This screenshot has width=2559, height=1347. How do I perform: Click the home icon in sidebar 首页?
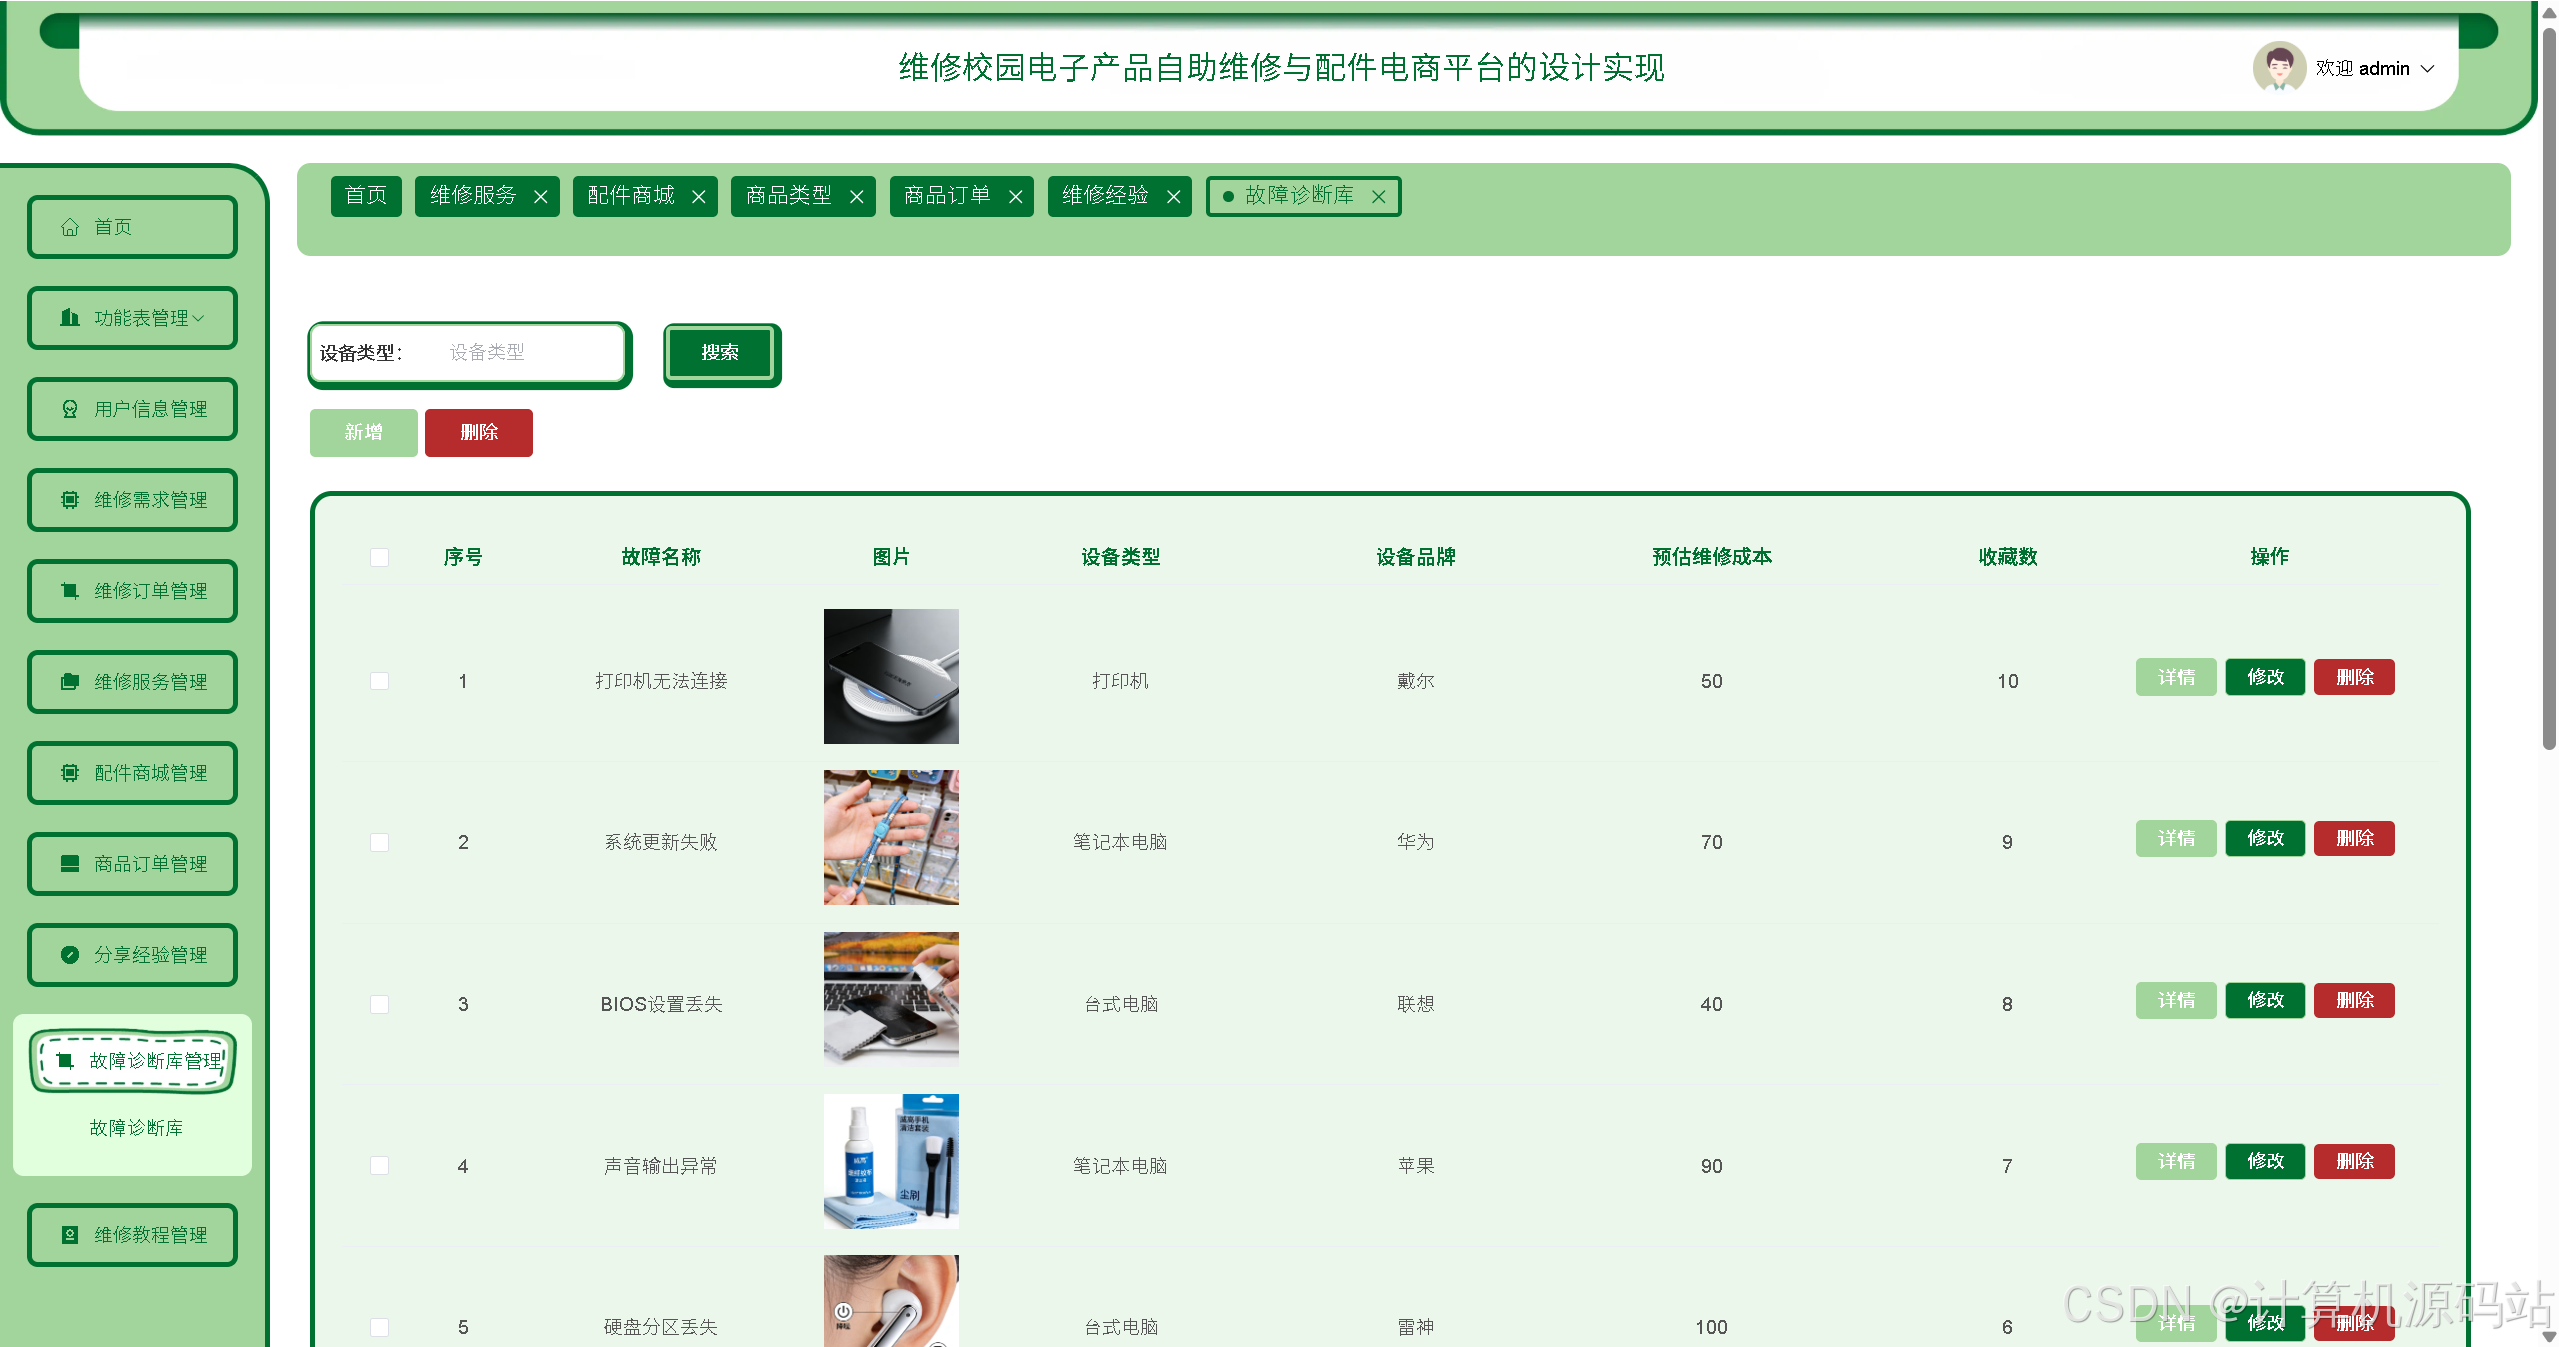click(70, 227)
